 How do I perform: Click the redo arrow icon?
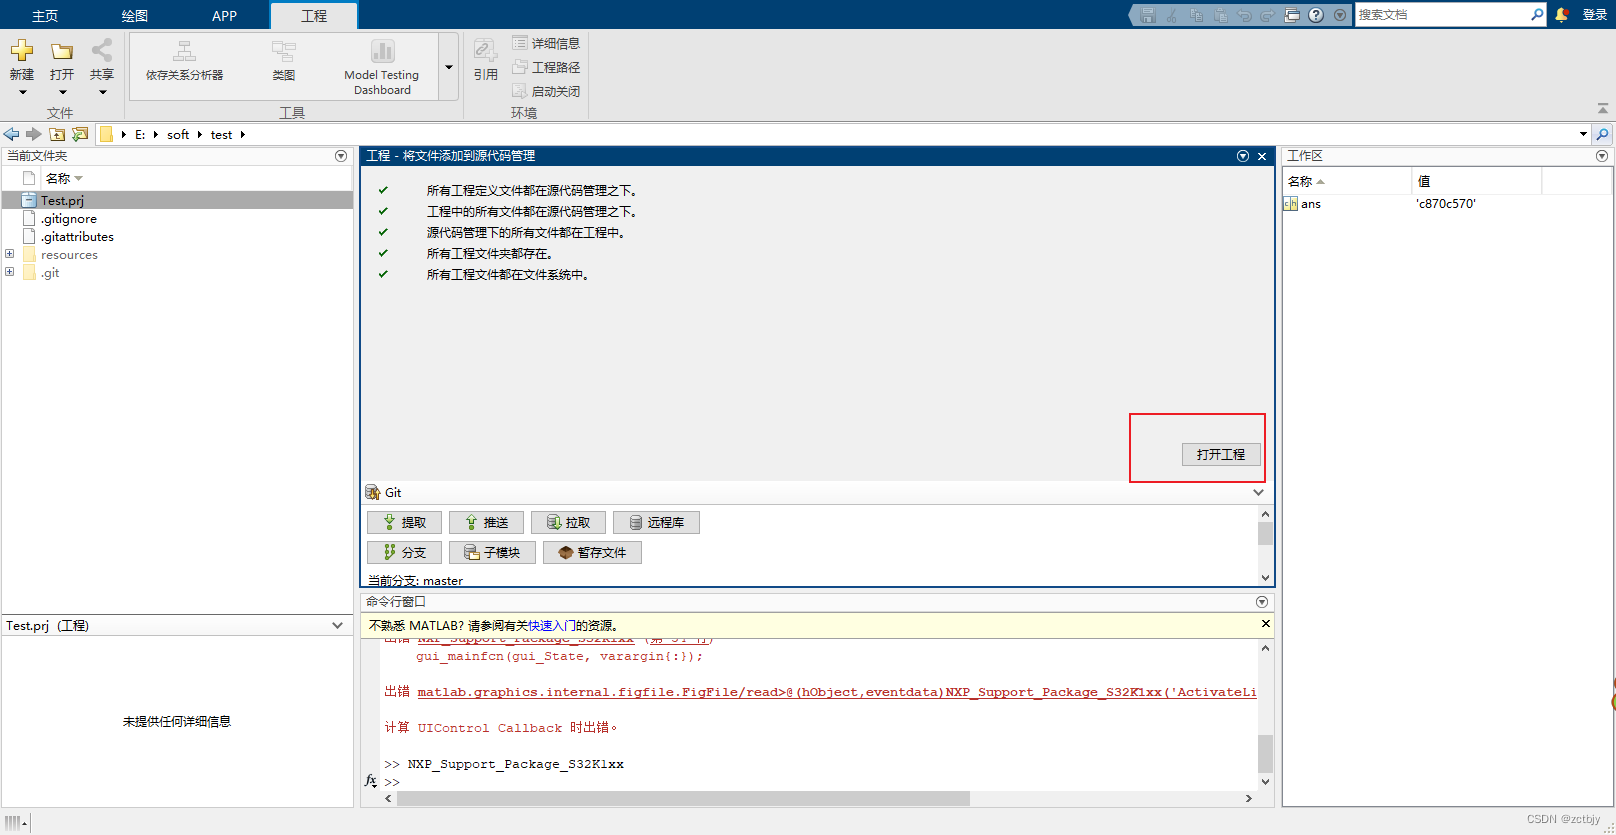tap(1267, 15)
